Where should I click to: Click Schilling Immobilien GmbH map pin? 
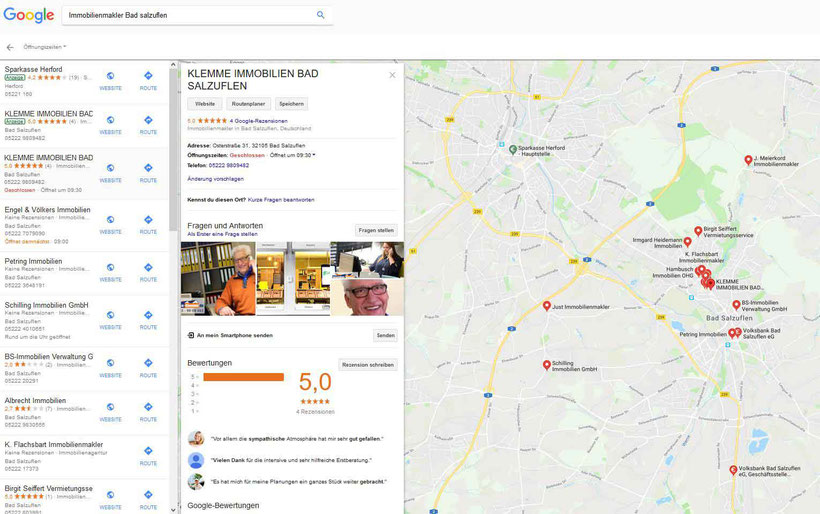click(546, 365)
